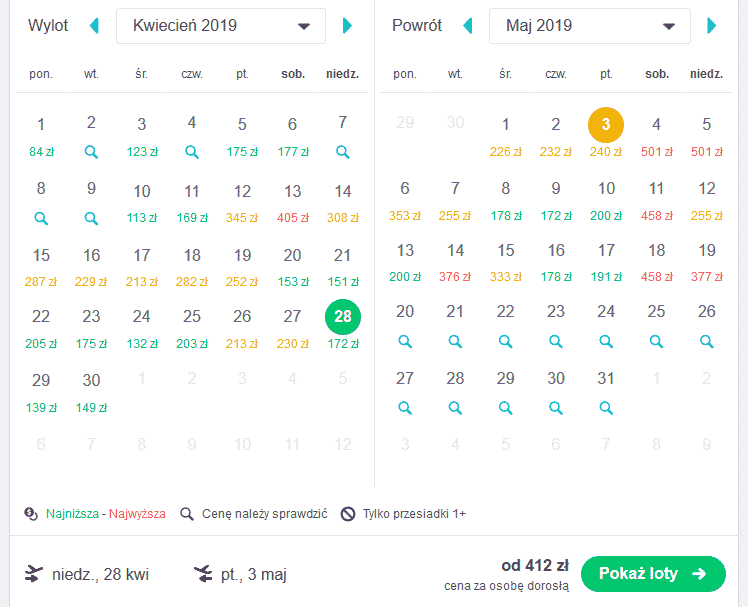Advance return calendar to next month
748x607 pixels.
pyautogui.click(x=712, y=26)
